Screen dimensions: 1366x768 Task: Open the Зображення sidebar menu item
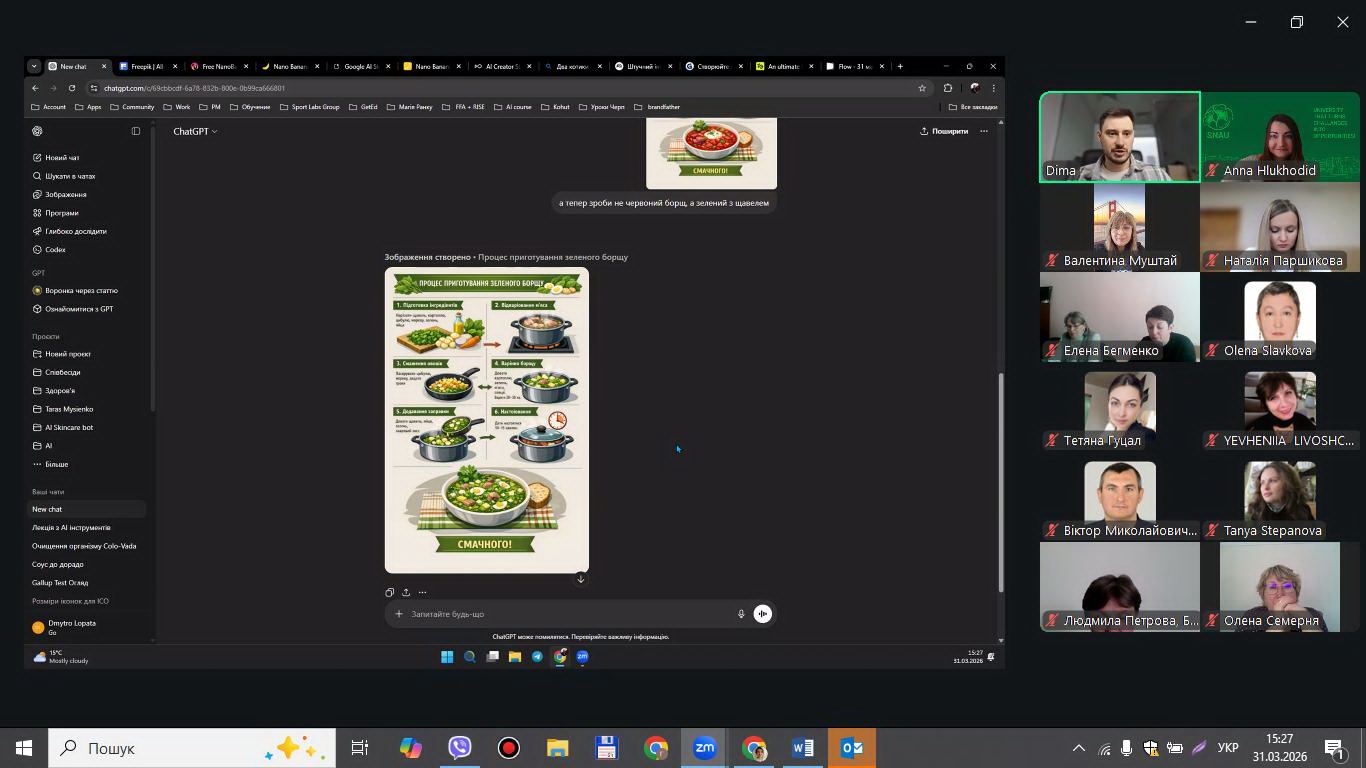(x=65, y=194)
